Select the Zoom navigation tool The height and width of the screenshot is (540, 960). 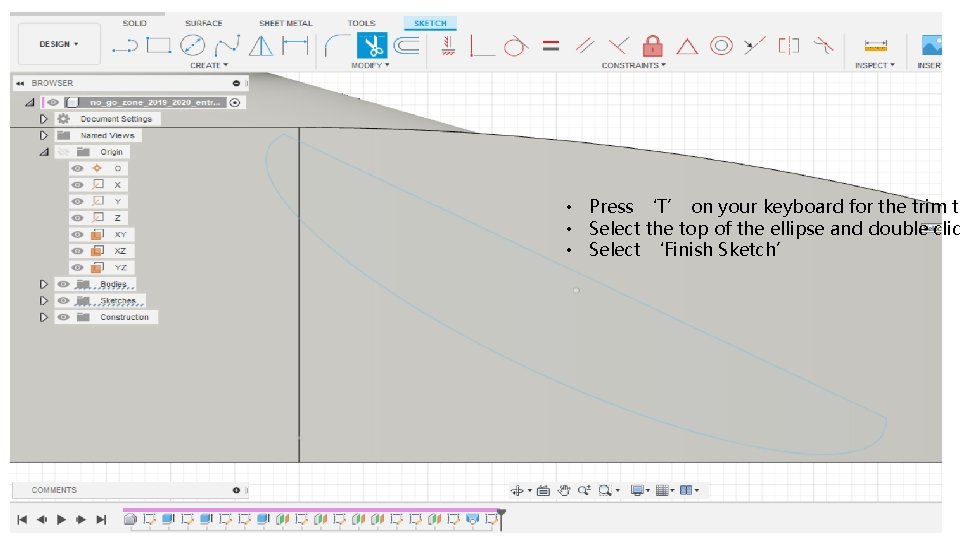tap(584, 490)
